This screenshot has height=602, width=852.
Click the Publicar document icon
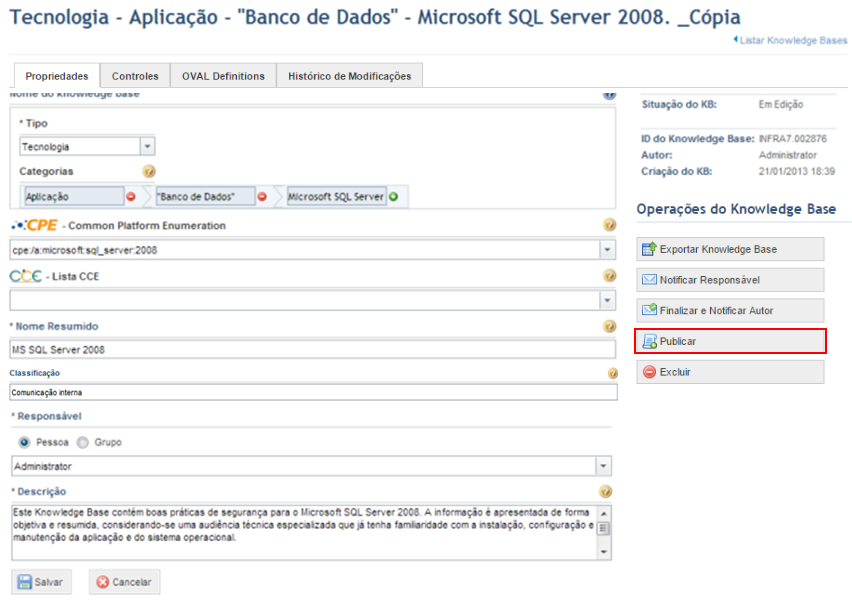point(649,341)
